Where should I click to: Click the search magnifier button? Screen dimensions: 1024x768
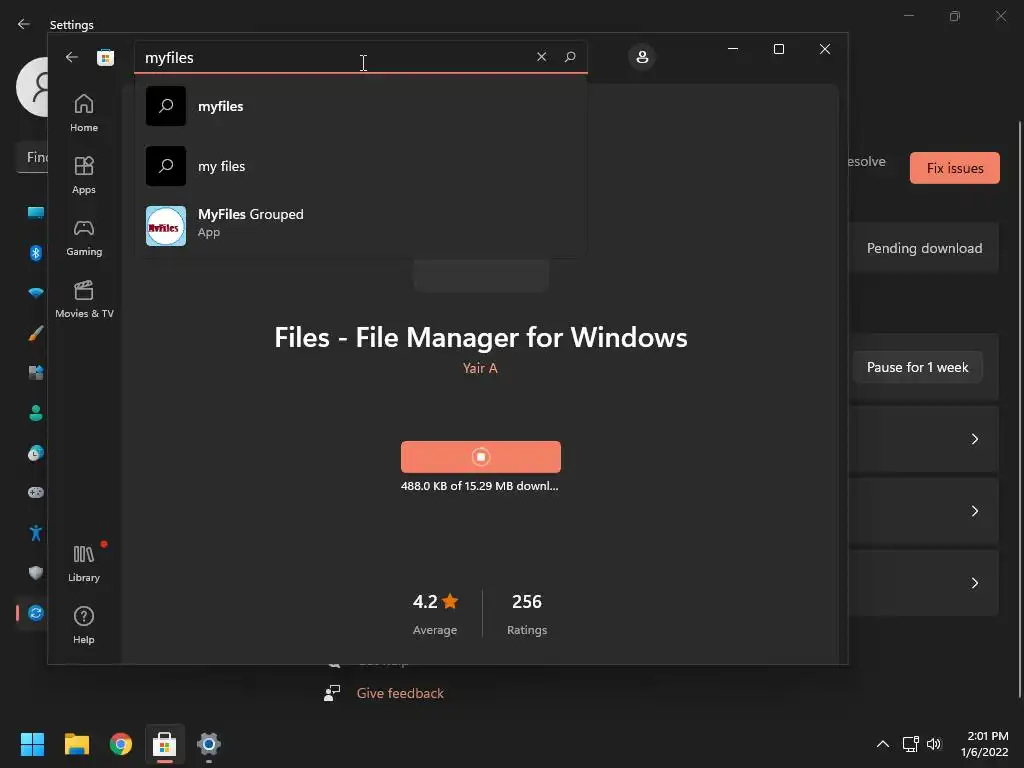570,57
